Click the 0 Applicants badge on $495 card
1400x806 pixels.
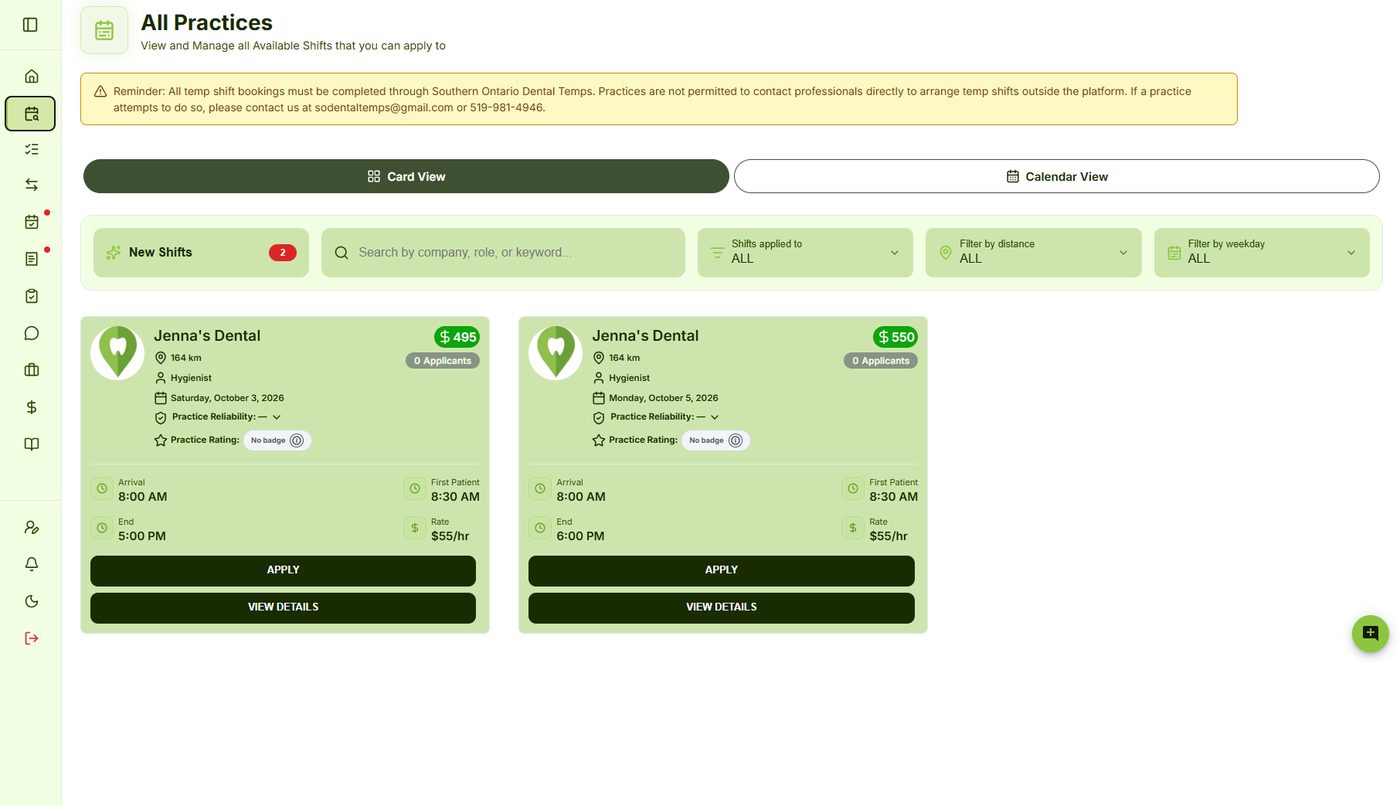(x=443, y=361)
